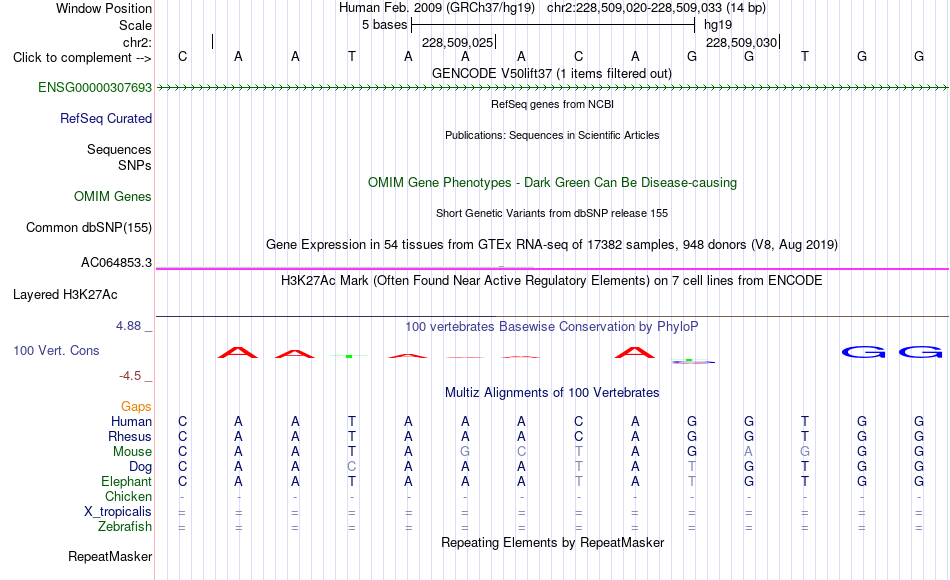
Task: Click the lone C between A bases in top sequence
Action: coord(579,56)
